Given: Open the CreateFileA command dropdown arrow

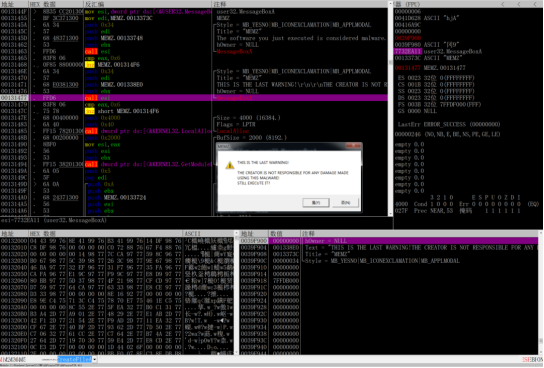Looking at the screenshot, I should click(x=95, y=359).
